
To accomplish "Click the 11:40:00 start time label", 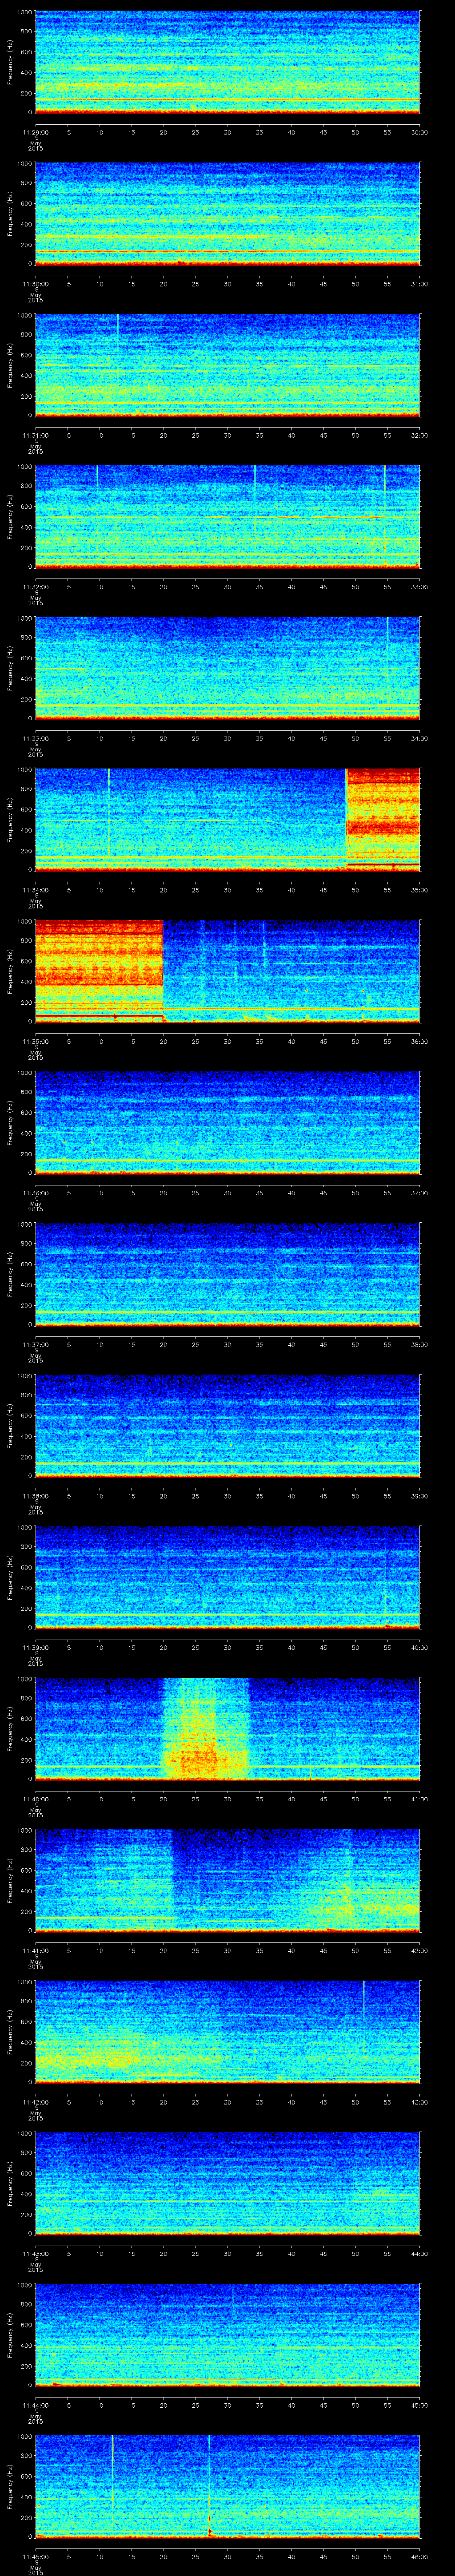I will [35, 1799].
